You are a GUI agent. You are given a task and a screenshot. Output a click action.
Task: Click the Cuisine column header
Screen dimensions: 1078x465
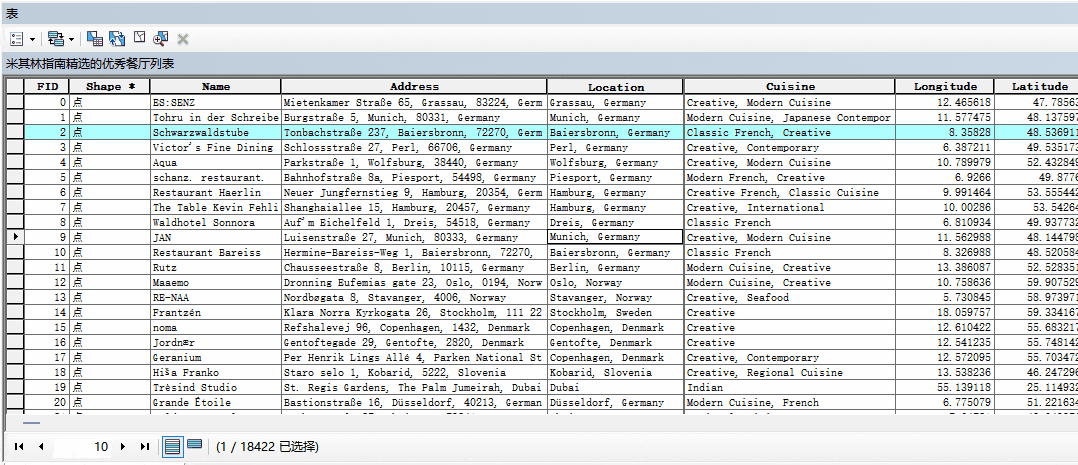790,86
